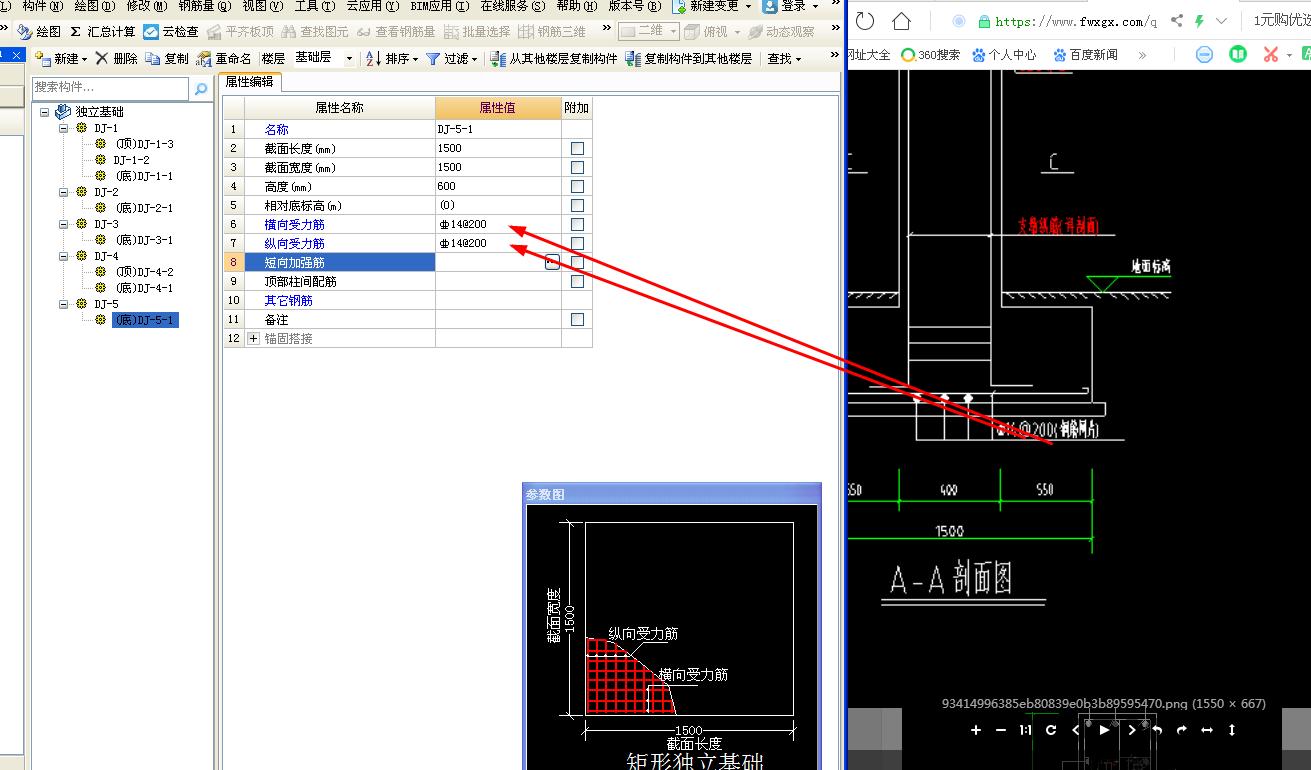Click the browser address bar URL
The height and width of the screenshot is (770, 1311).
1076,21
